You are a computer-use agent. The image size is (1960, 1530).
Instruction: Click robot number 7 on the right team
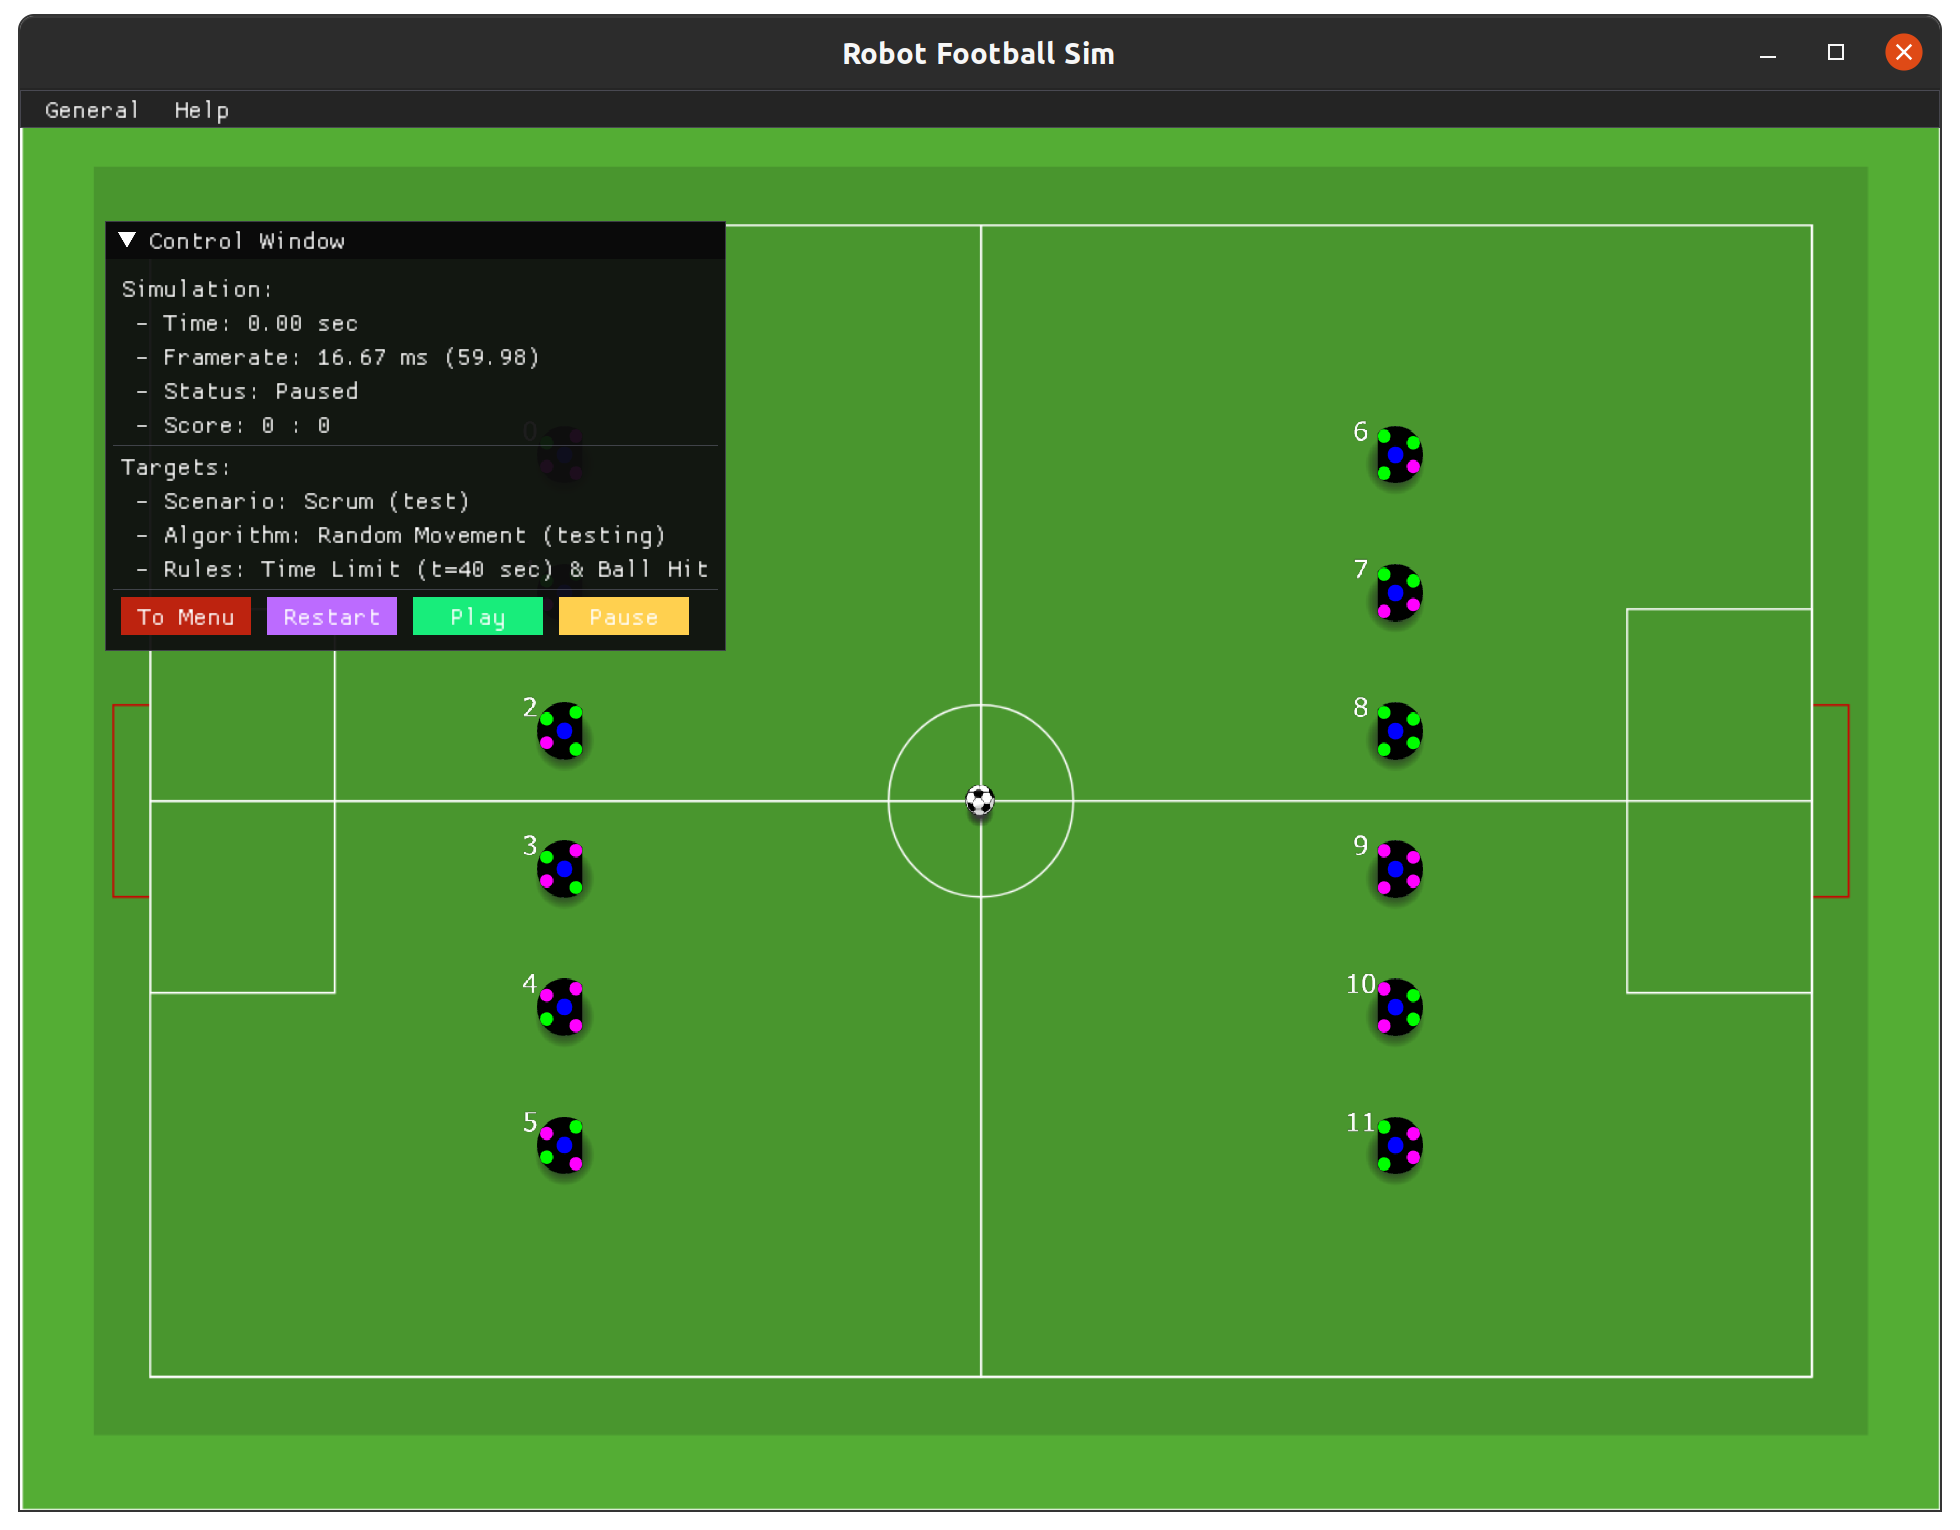click(x=1397, y=593)
